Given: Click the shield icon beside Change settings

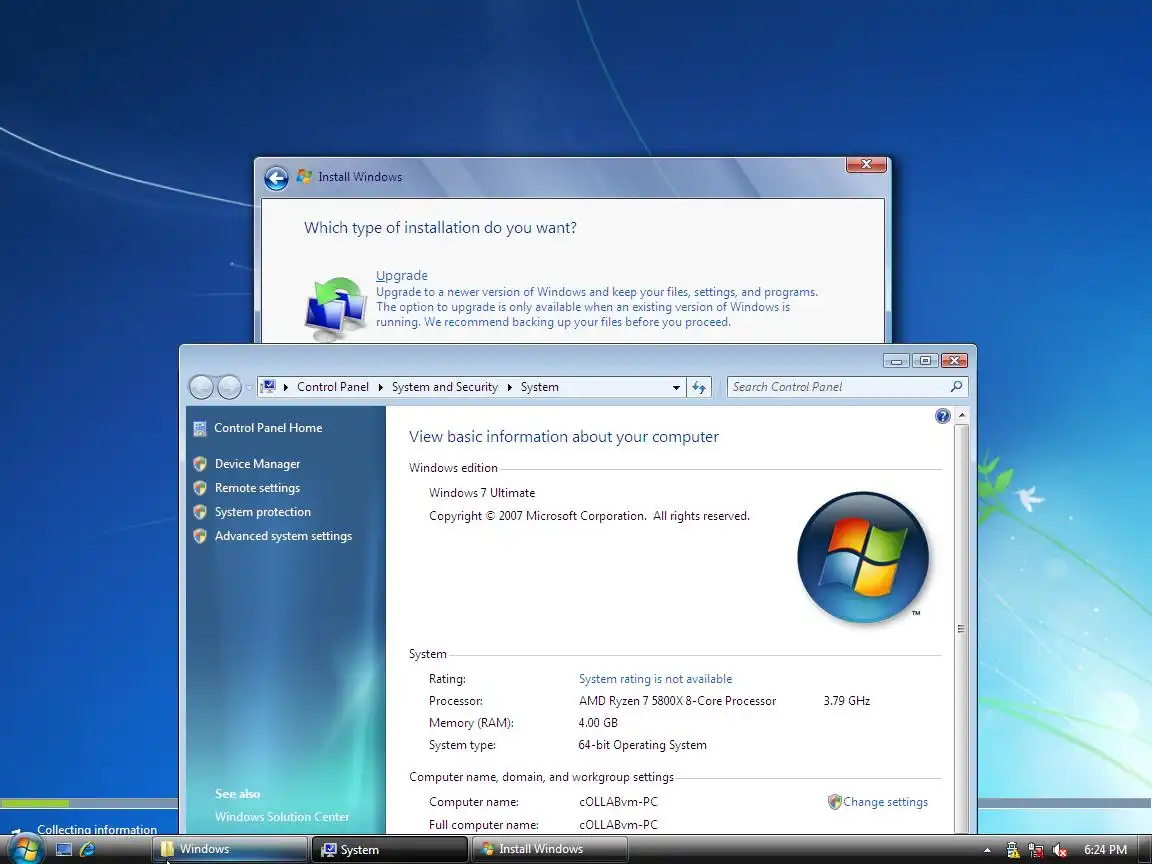Looking at the screenshot, I should click(834, 802).
